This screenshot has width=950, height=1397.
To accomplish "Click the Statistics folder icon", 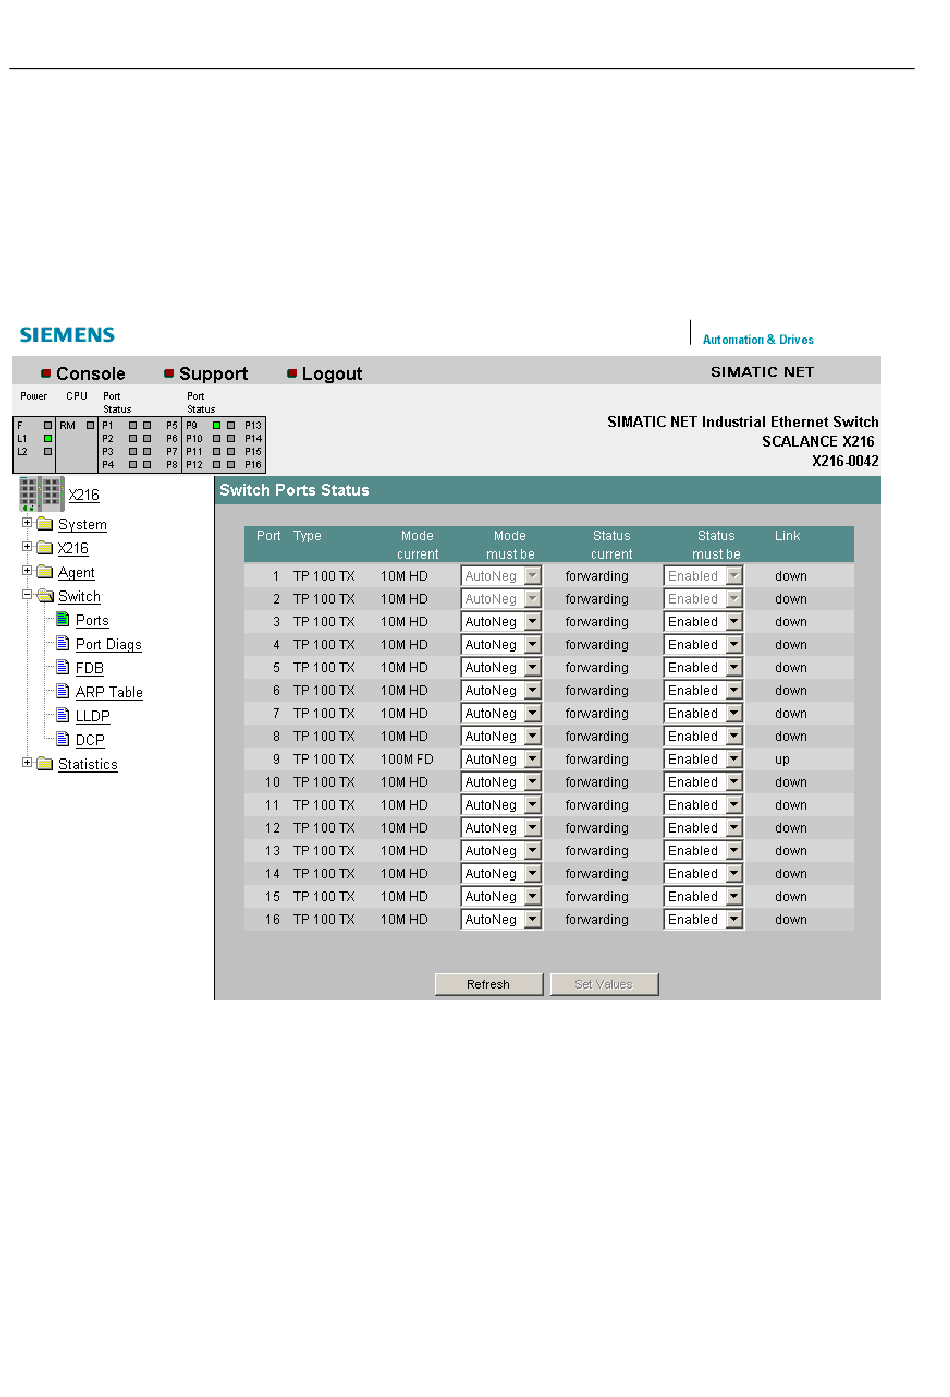I will point(45,764).
